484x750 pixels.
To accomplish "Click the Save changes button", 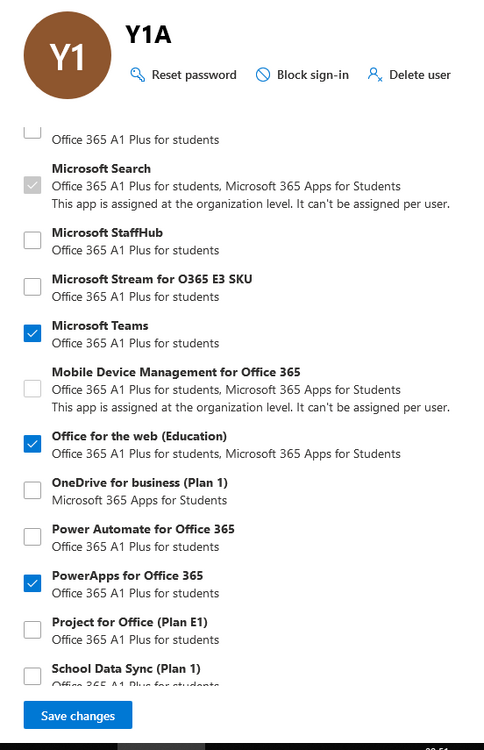I will click(78, 715).
